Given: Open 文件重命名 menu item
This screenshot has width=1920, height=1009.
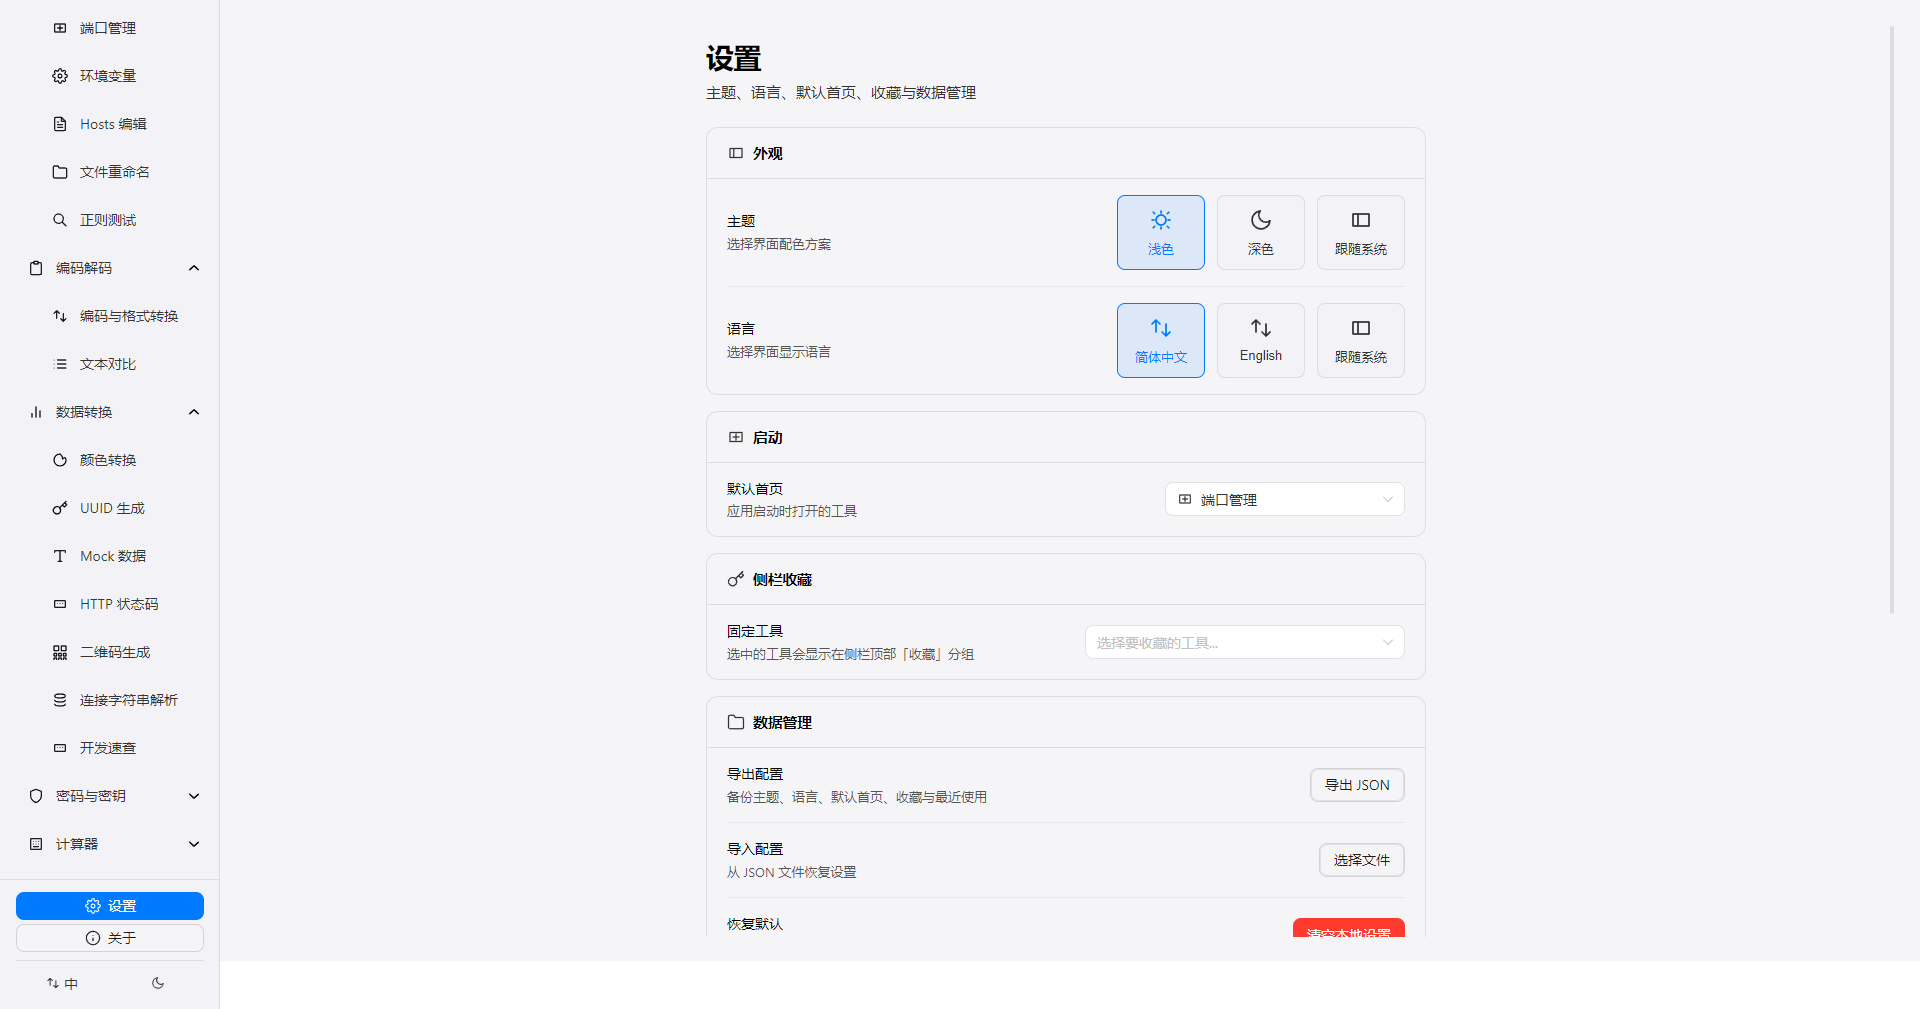Looking at the screenshot, I should (x=110, y=172).
